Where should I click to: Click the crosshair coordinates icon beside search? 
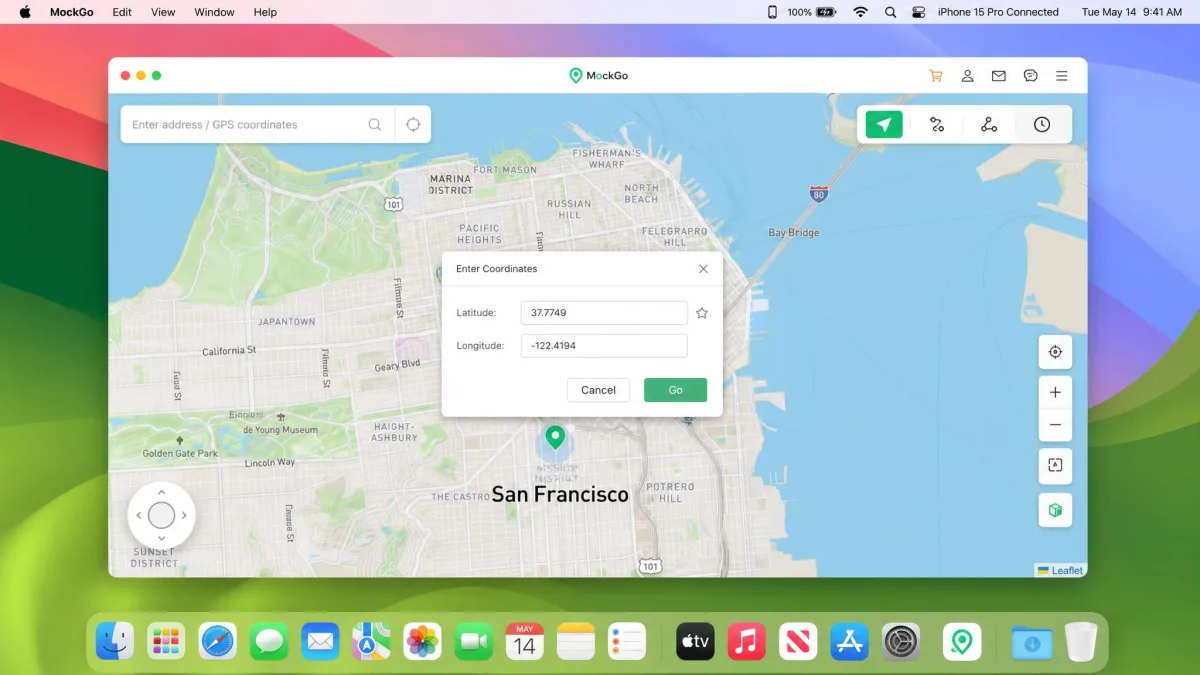413,125
